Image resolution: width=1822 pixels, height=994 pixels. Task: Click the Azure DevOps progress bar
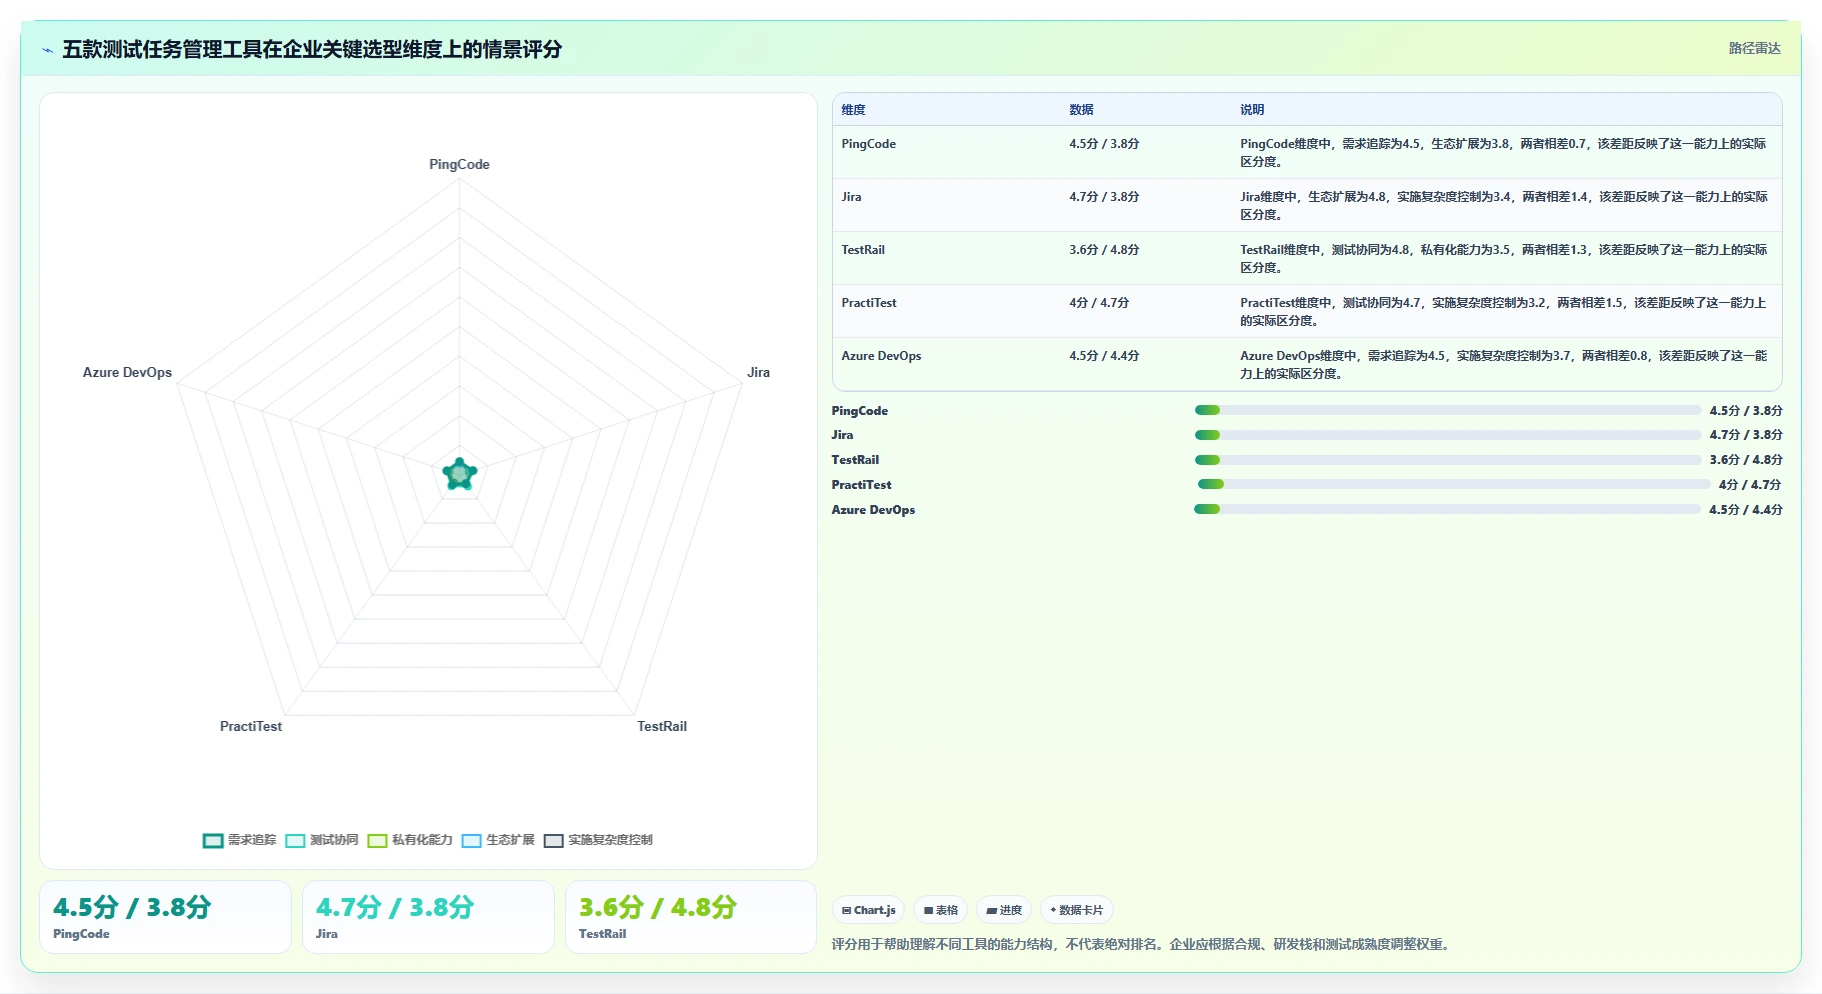point(1447,509)
